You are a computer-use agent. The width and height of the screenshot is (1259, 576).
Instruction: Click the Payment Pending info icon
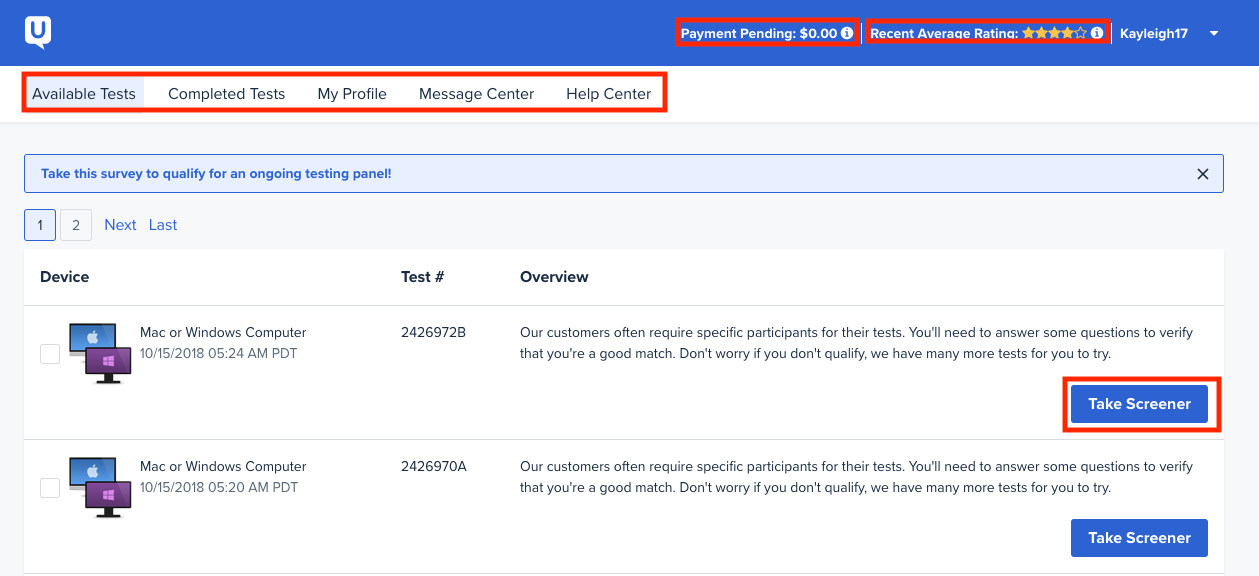847,33
